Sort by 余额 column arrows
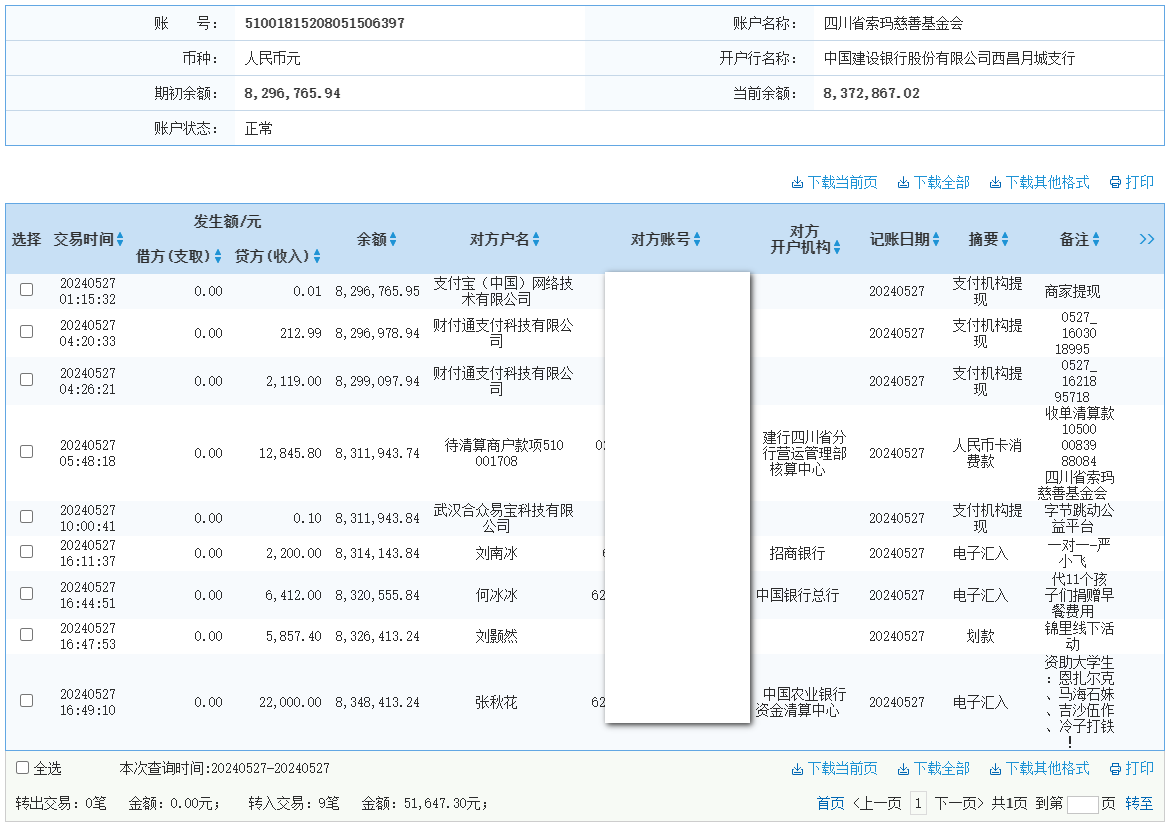This screenshot has width=1166, height=824. pos(393,239)
